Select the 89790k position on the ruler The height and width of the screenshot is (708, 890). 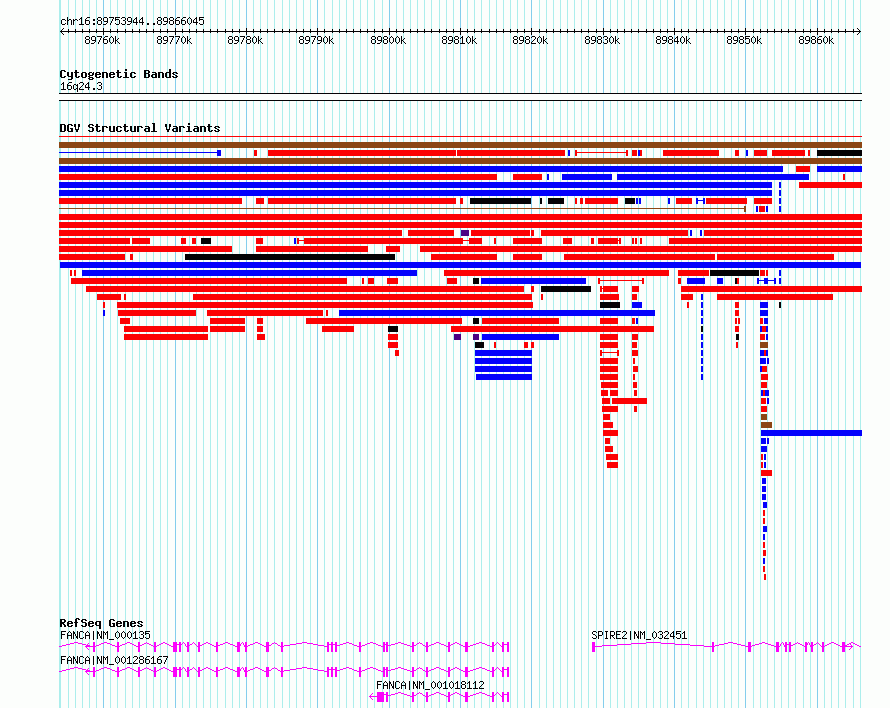click(316, 40)
